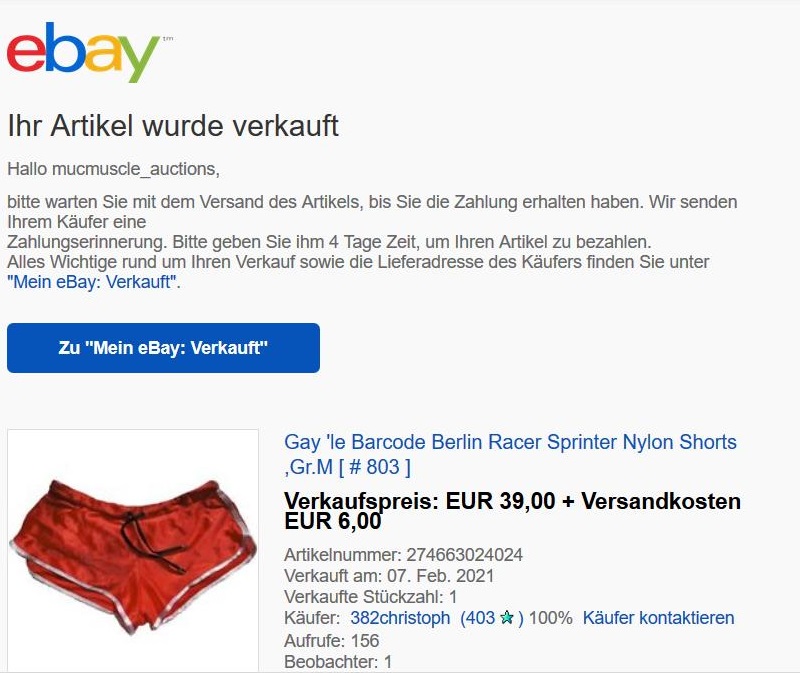Click the Verkaufte Stückzahl: 1 line
The image size is (800, 673).
371,597
